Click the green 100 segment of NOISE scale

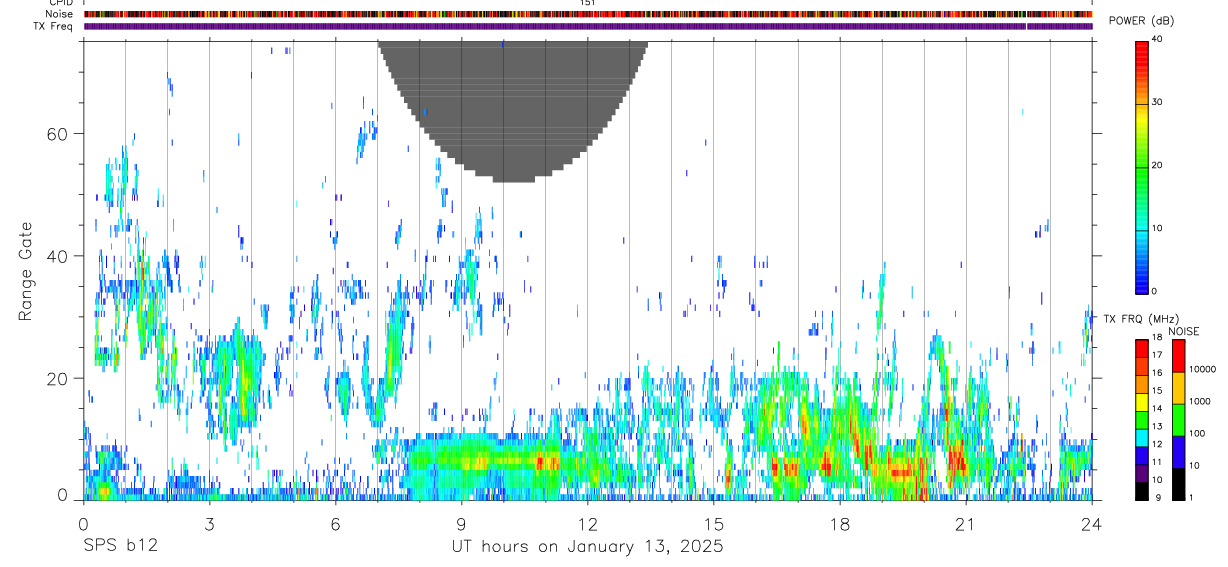[1177, 419]
